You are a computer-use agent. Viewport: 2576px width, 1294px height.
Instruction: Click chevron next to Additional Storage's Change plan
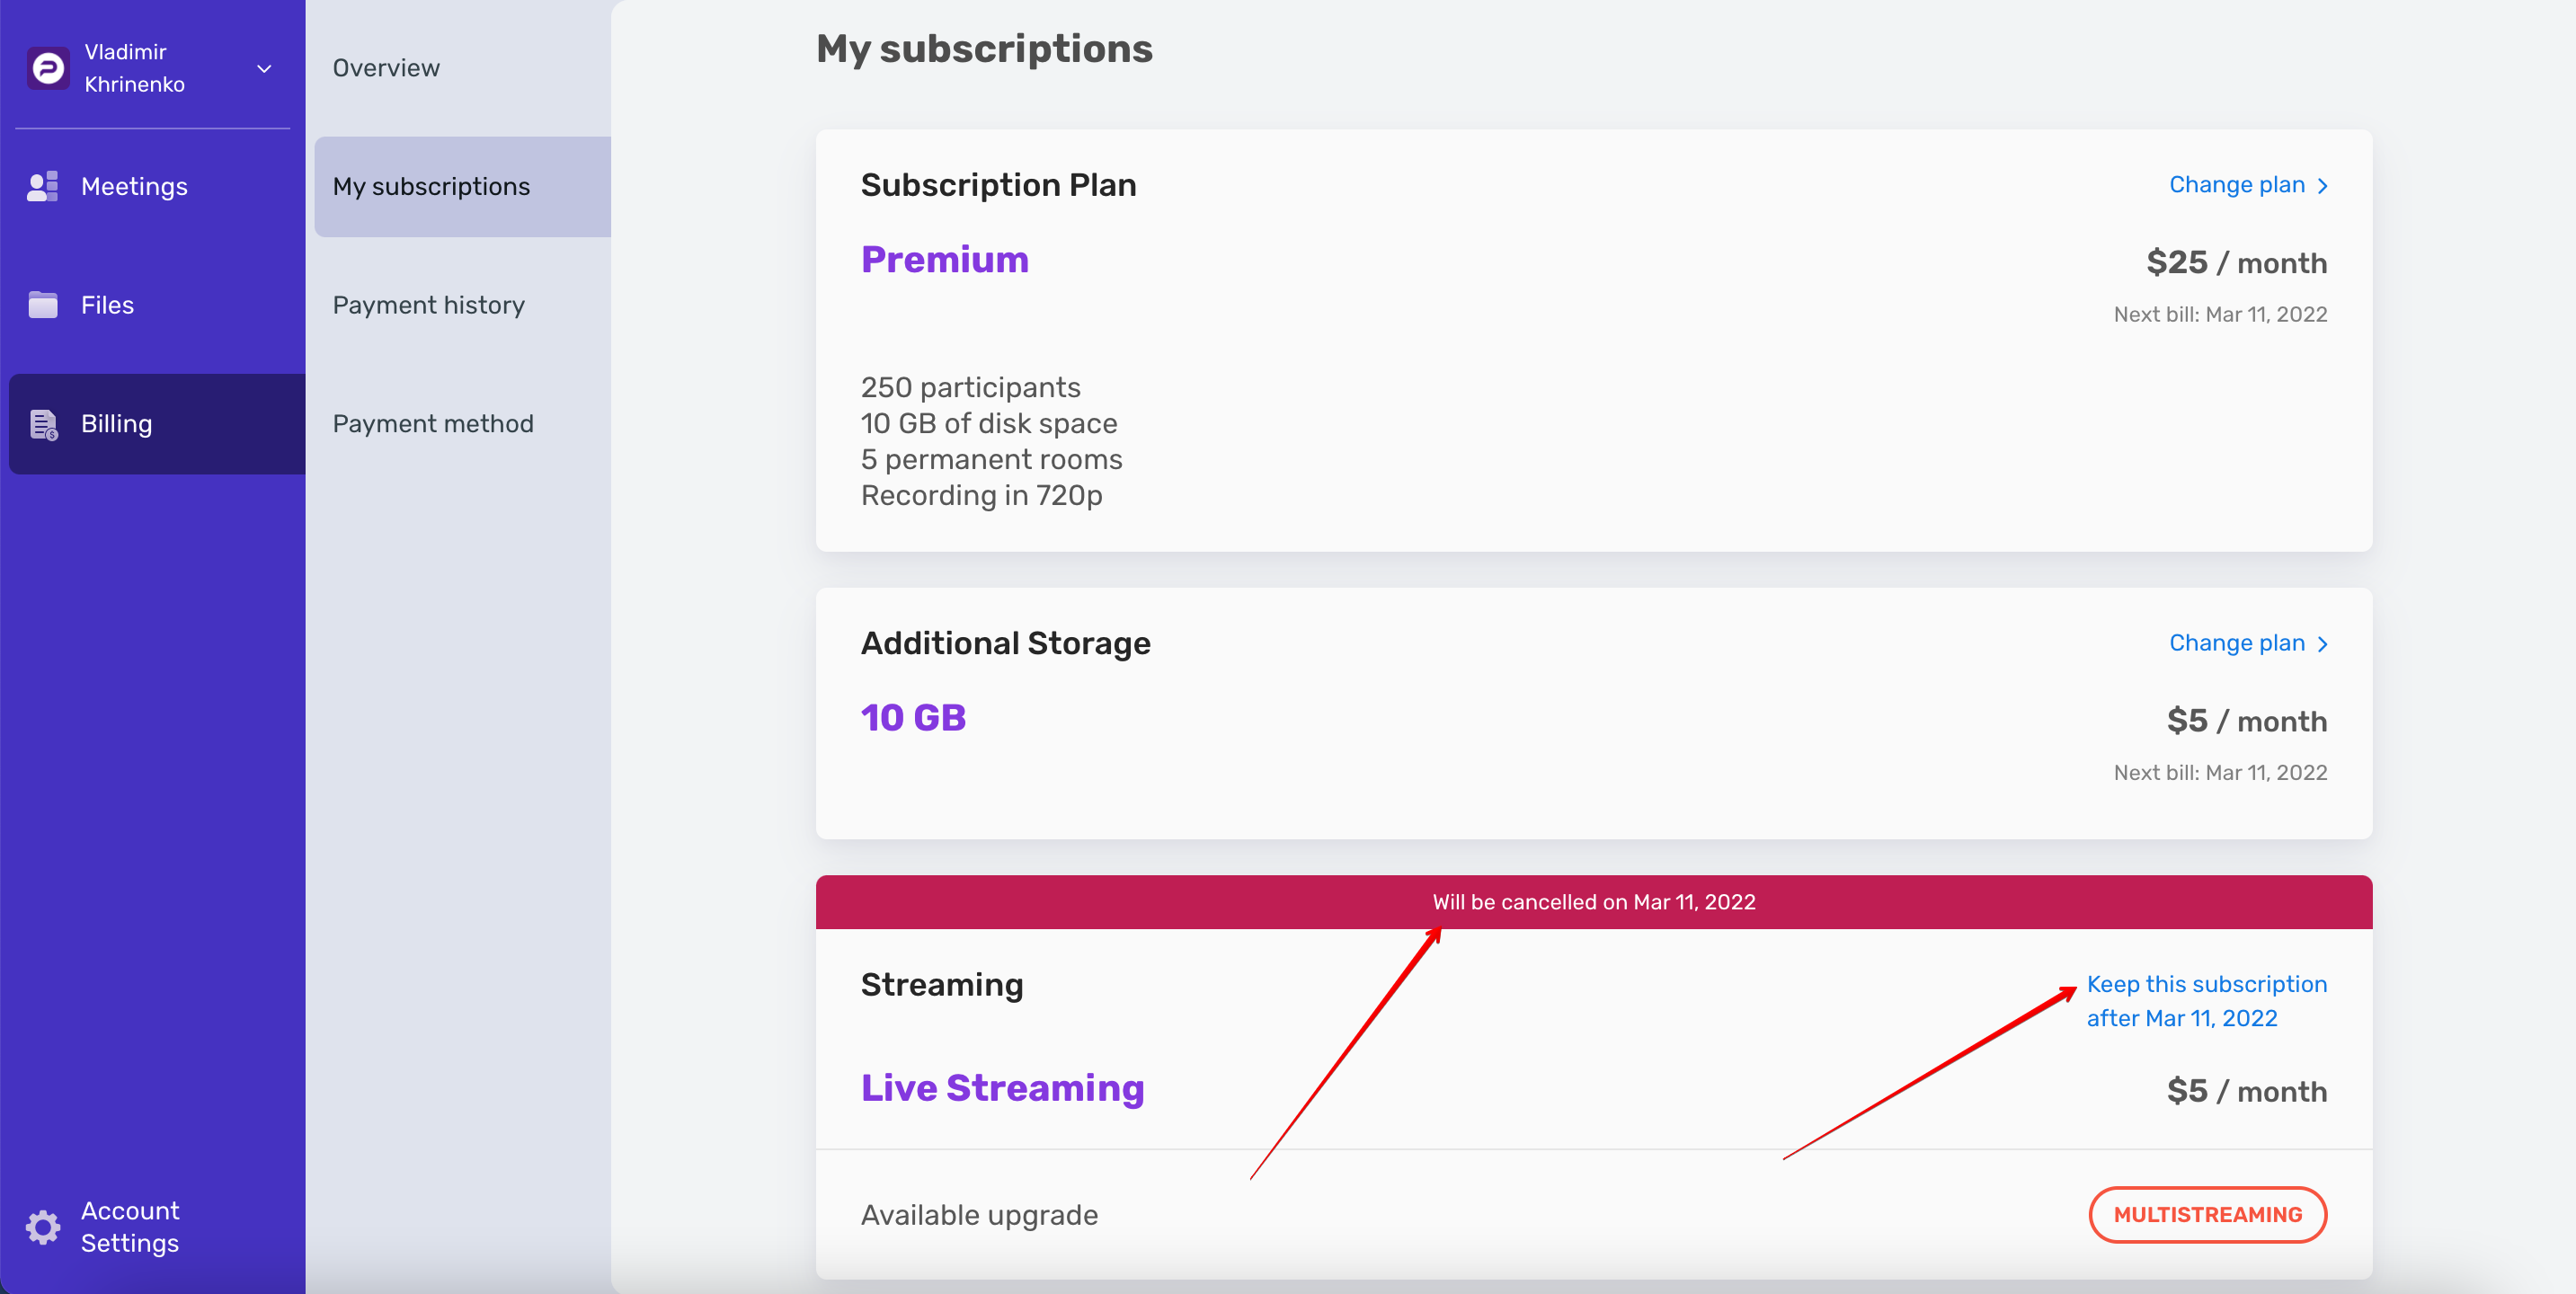(x=2322, y=644)
